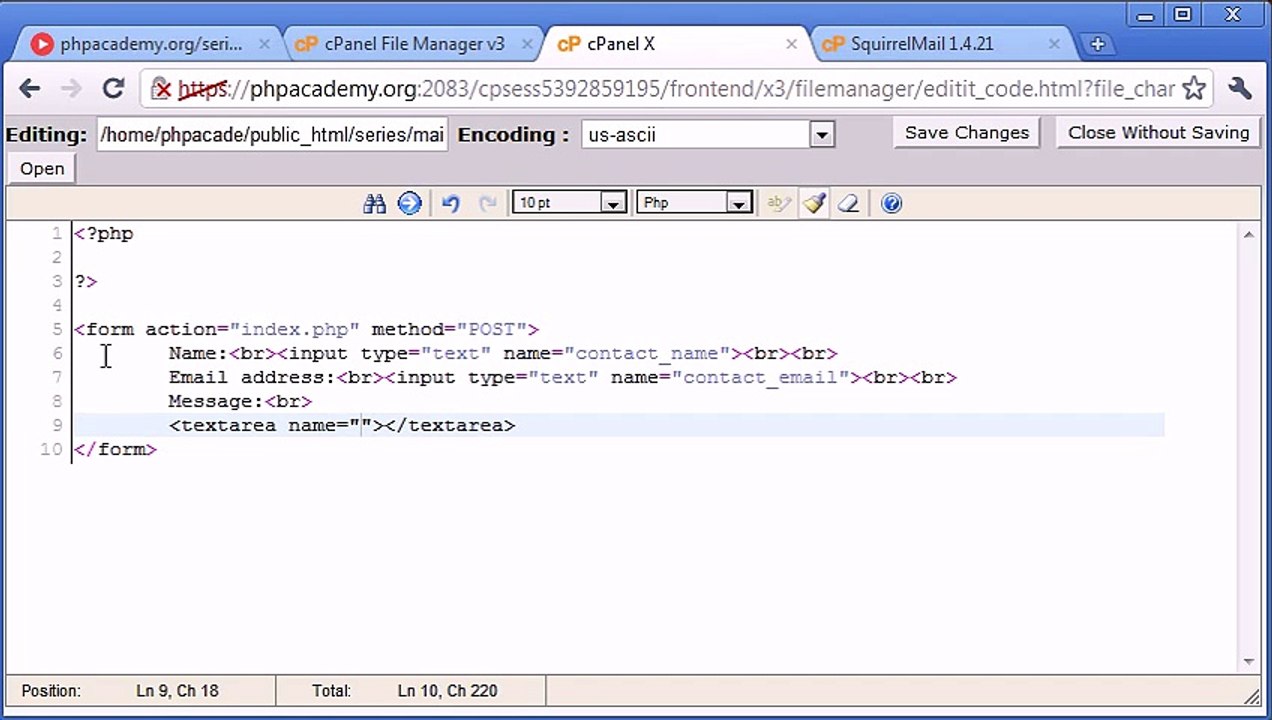
Task: Close the SquirrelMail 1.4.21 tab
Action: click(1055, 44)
